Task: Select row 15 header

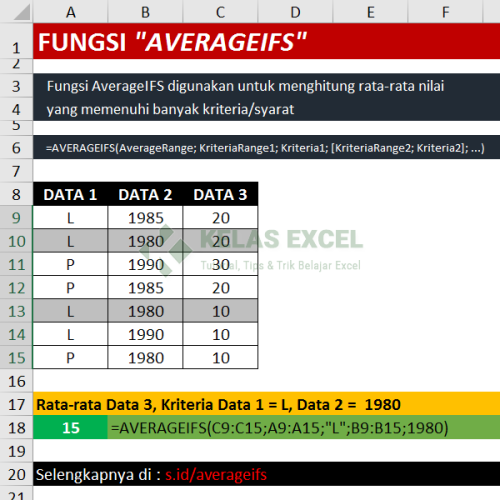Action: click(16, 357)
